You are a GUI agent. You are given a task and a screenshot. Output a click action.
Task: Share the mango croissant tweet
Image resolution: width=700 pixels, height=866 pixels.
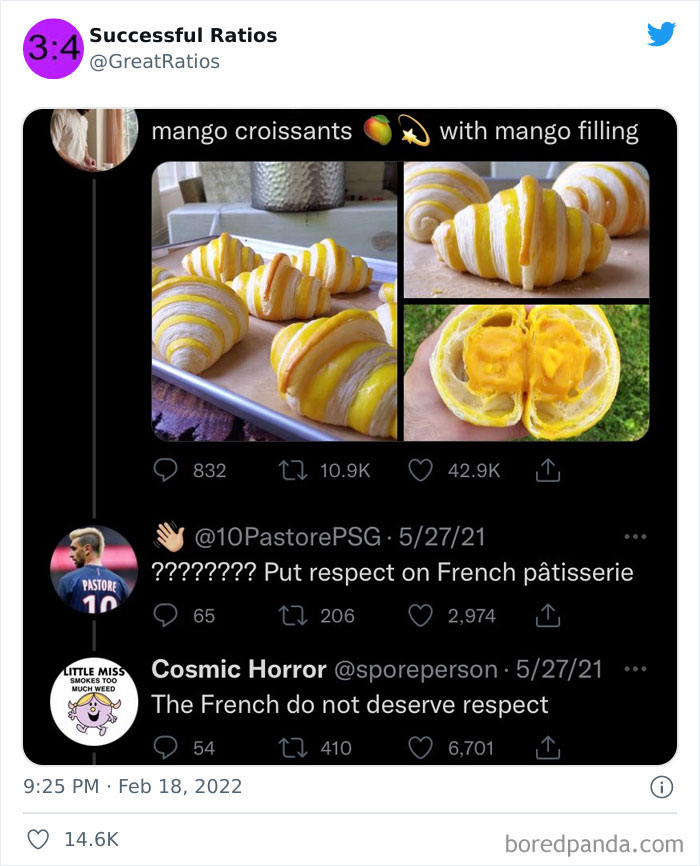pos(548,468)
